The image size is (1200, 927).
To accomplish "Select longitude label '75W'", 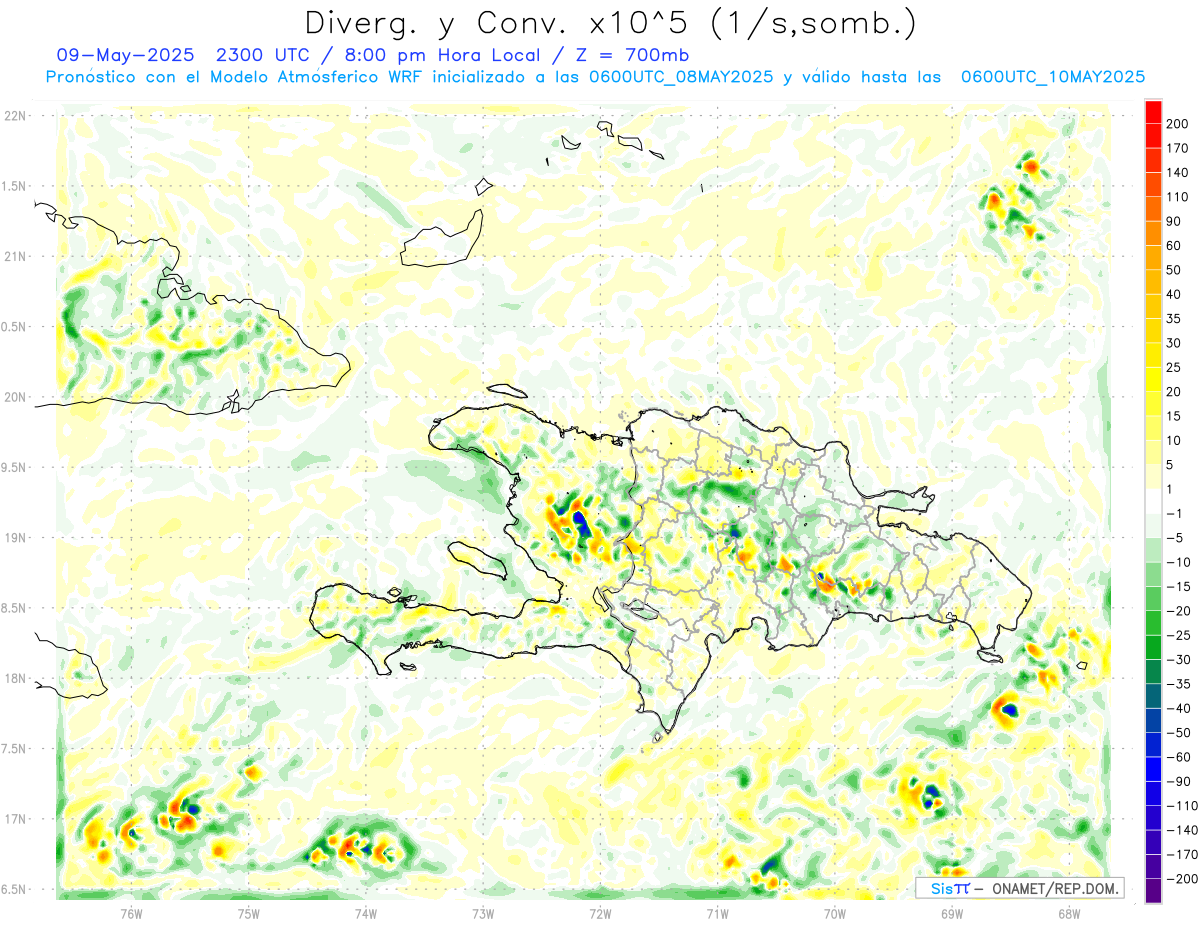I will click(249, 913).
